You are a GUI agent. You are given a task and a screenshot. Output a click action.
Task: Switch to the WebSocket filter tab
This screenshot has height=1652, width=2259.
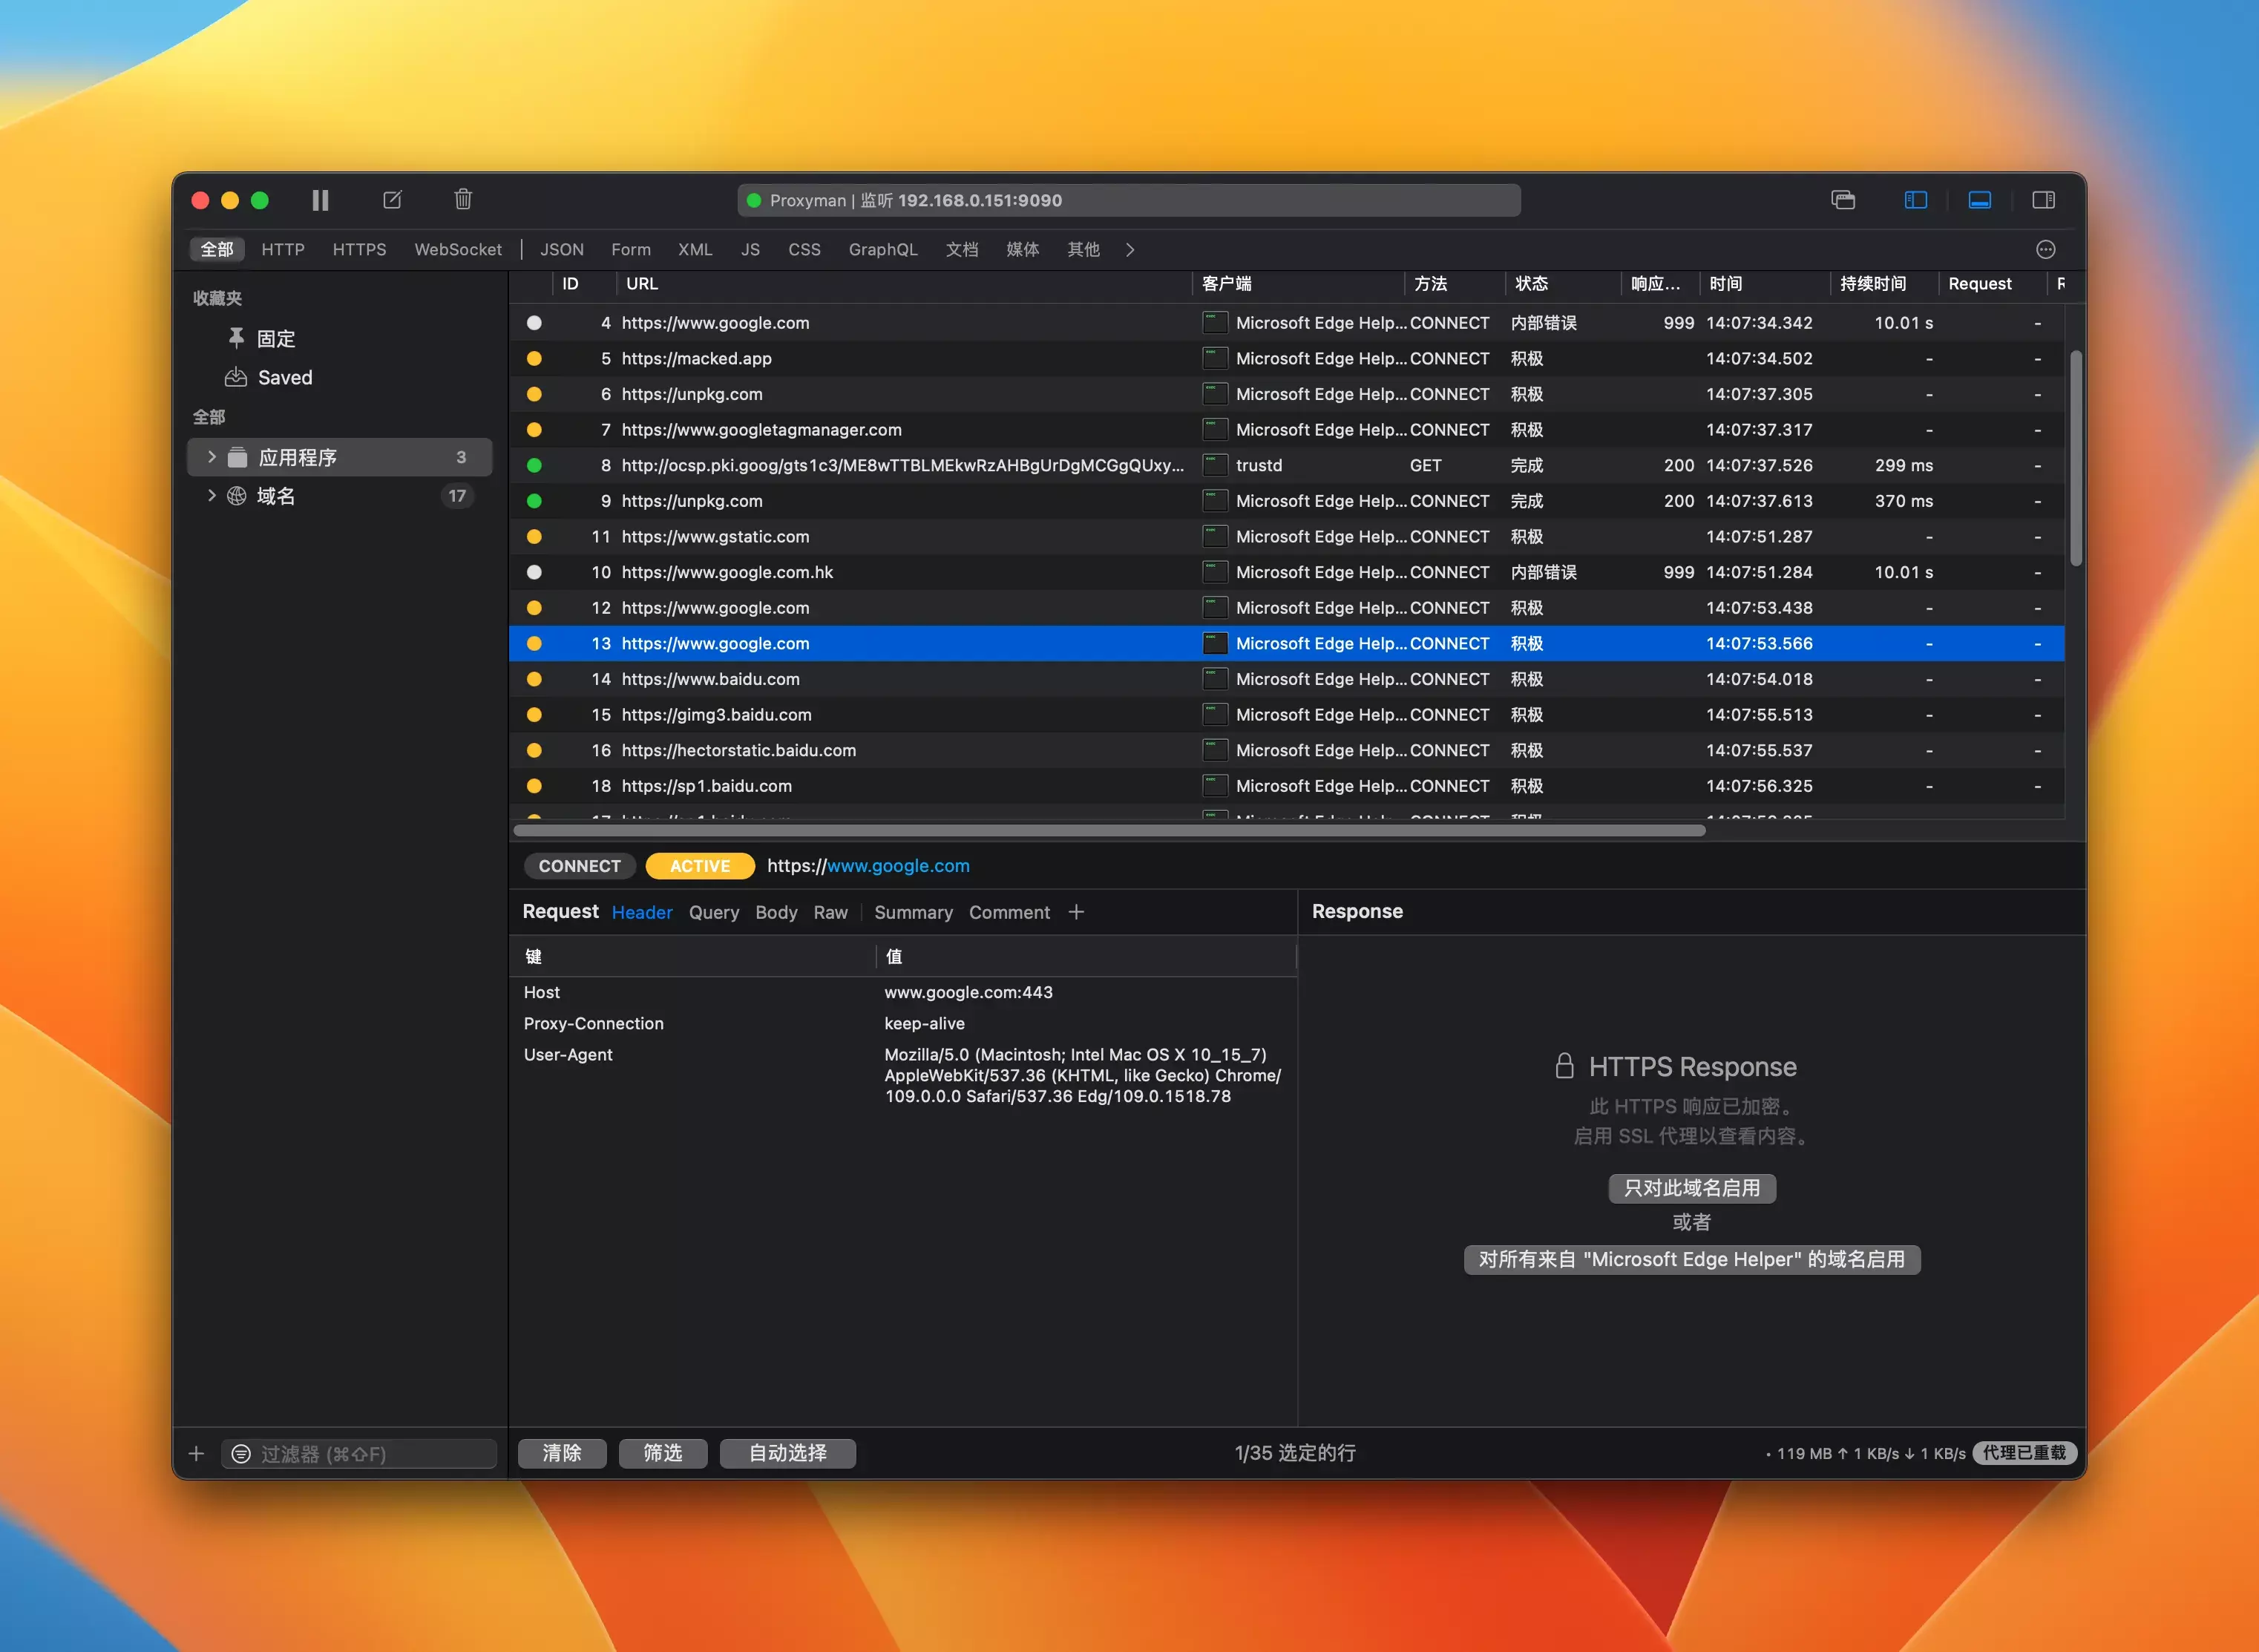(x=458, y=250)
